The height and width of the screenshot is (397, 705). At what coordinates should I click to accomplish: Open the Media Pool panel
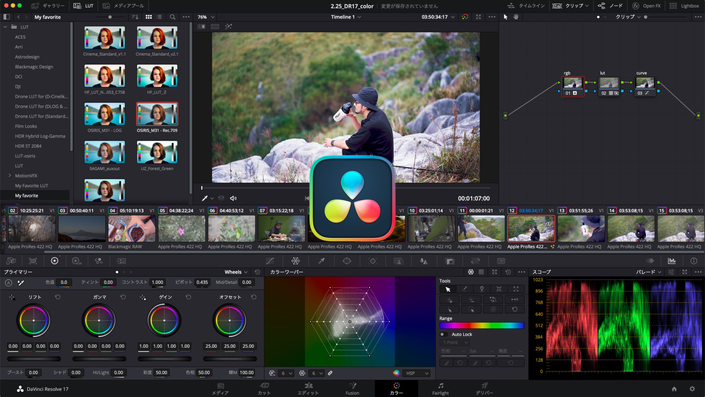pyautogui.click(x=123, y=6)
